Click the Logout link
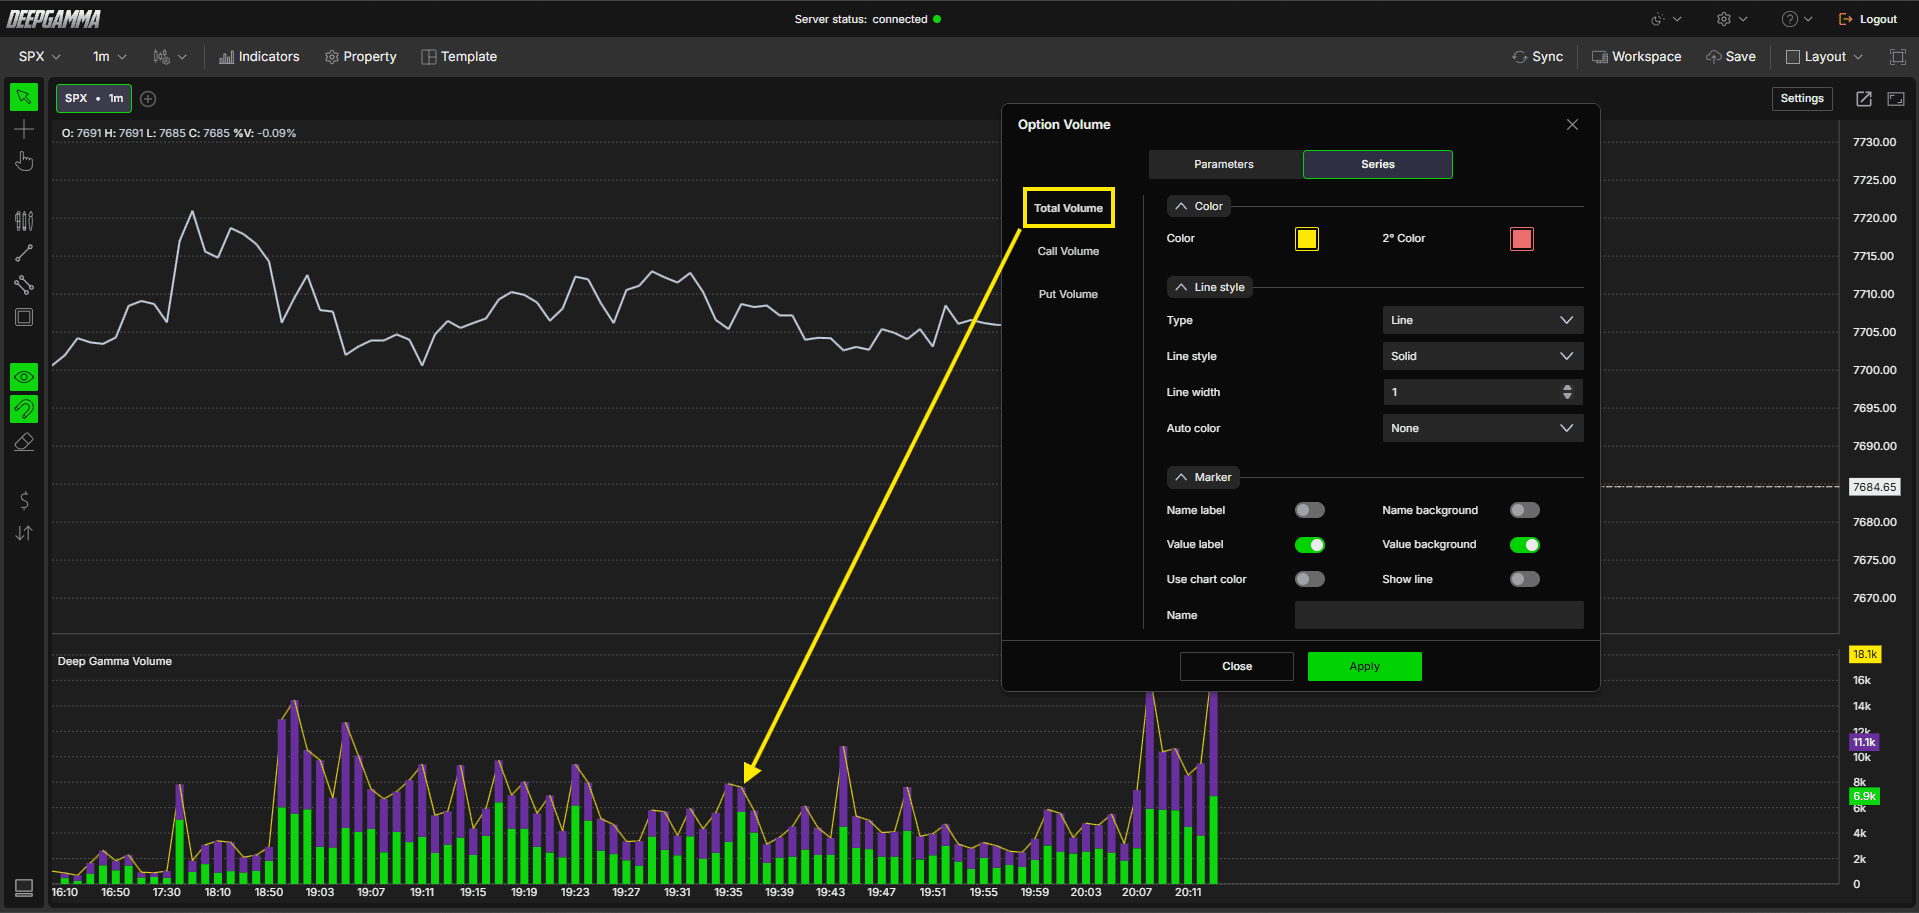The height and width of the screenshot is (913, 1919). click(x=1867, y=19)
